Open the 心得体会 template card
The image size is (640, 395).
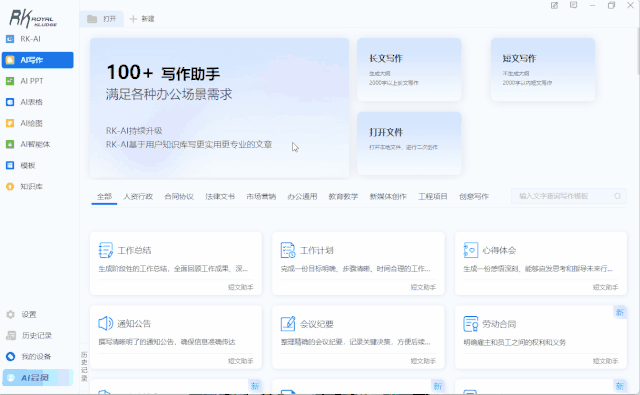(x=541, y=263)
